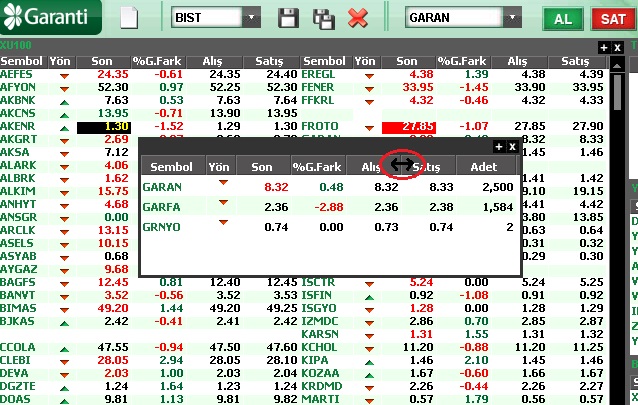Viewport: 638px width, 405px height.
Task: Click plus icon on popup watchlist
Action: click(x=499, y=147)
